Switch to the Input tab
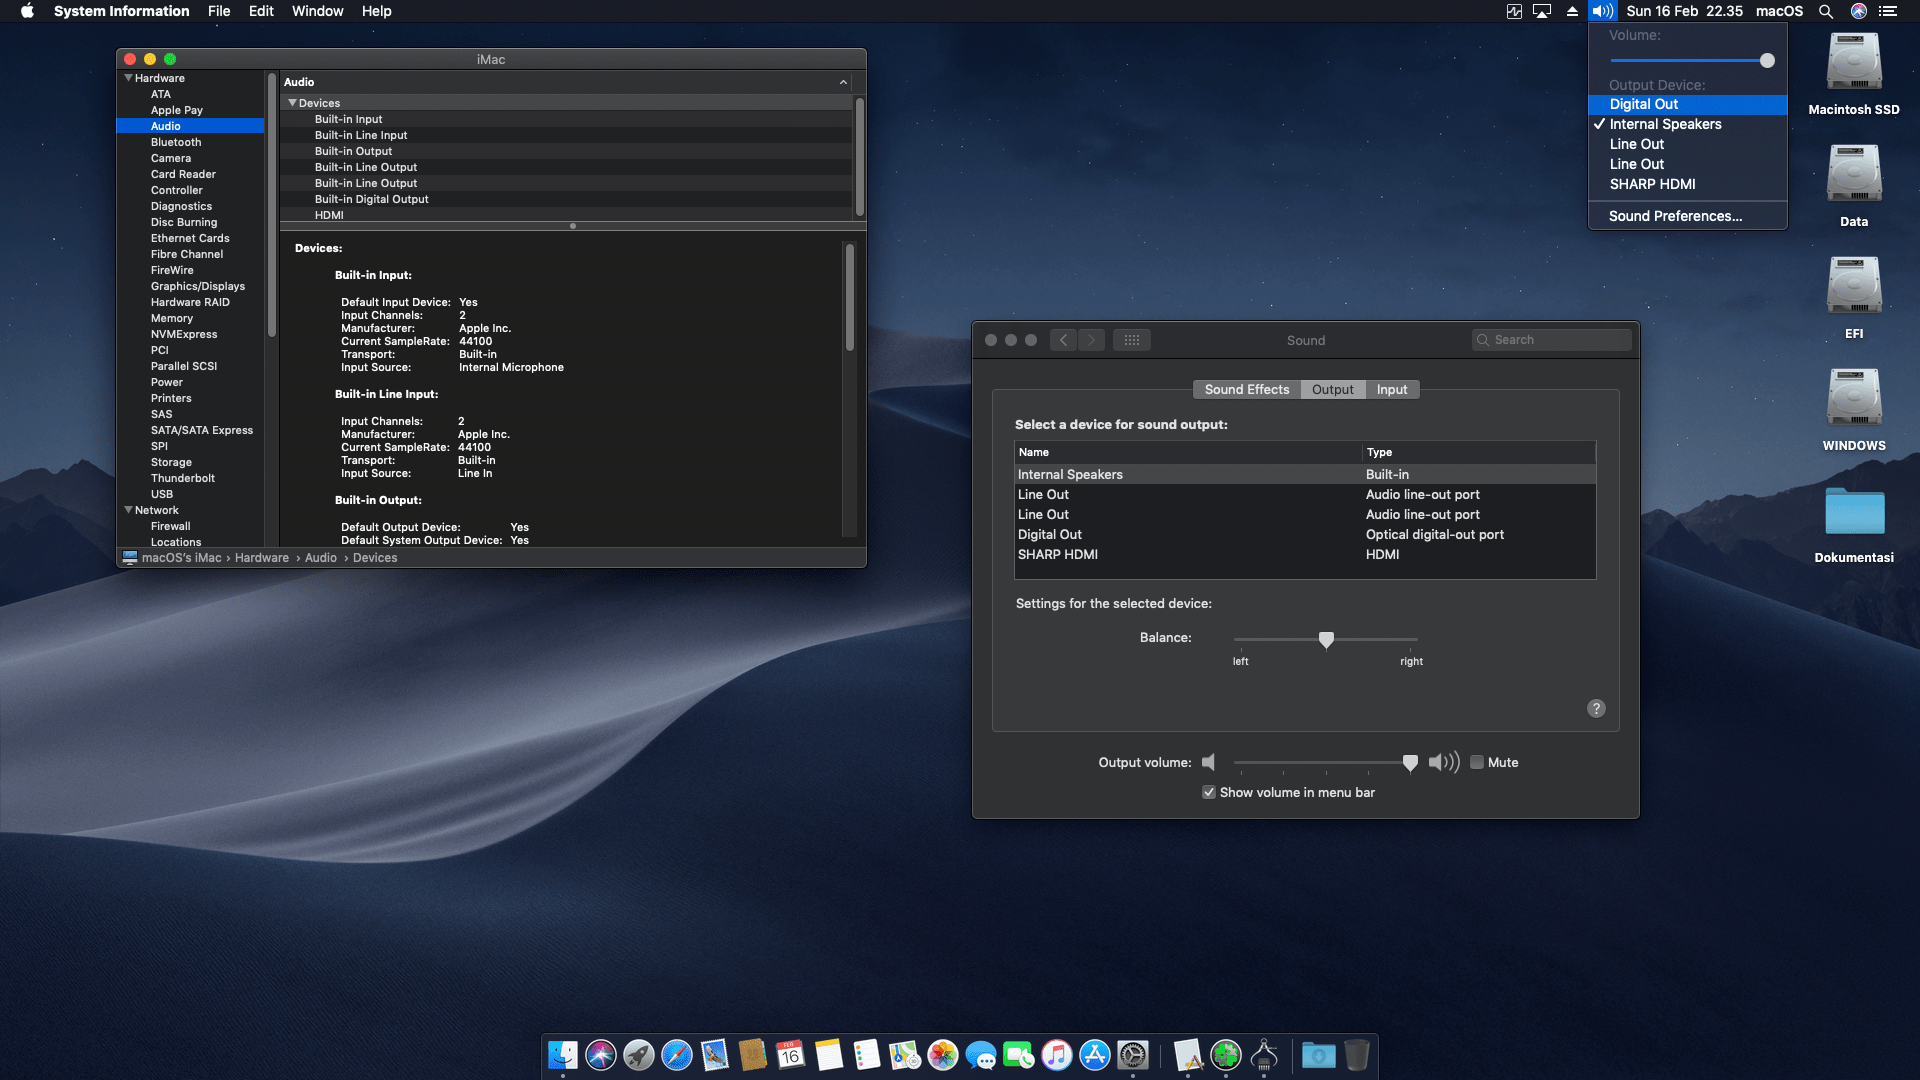The image size is (1920, 1080). [x=1392, y=390]
